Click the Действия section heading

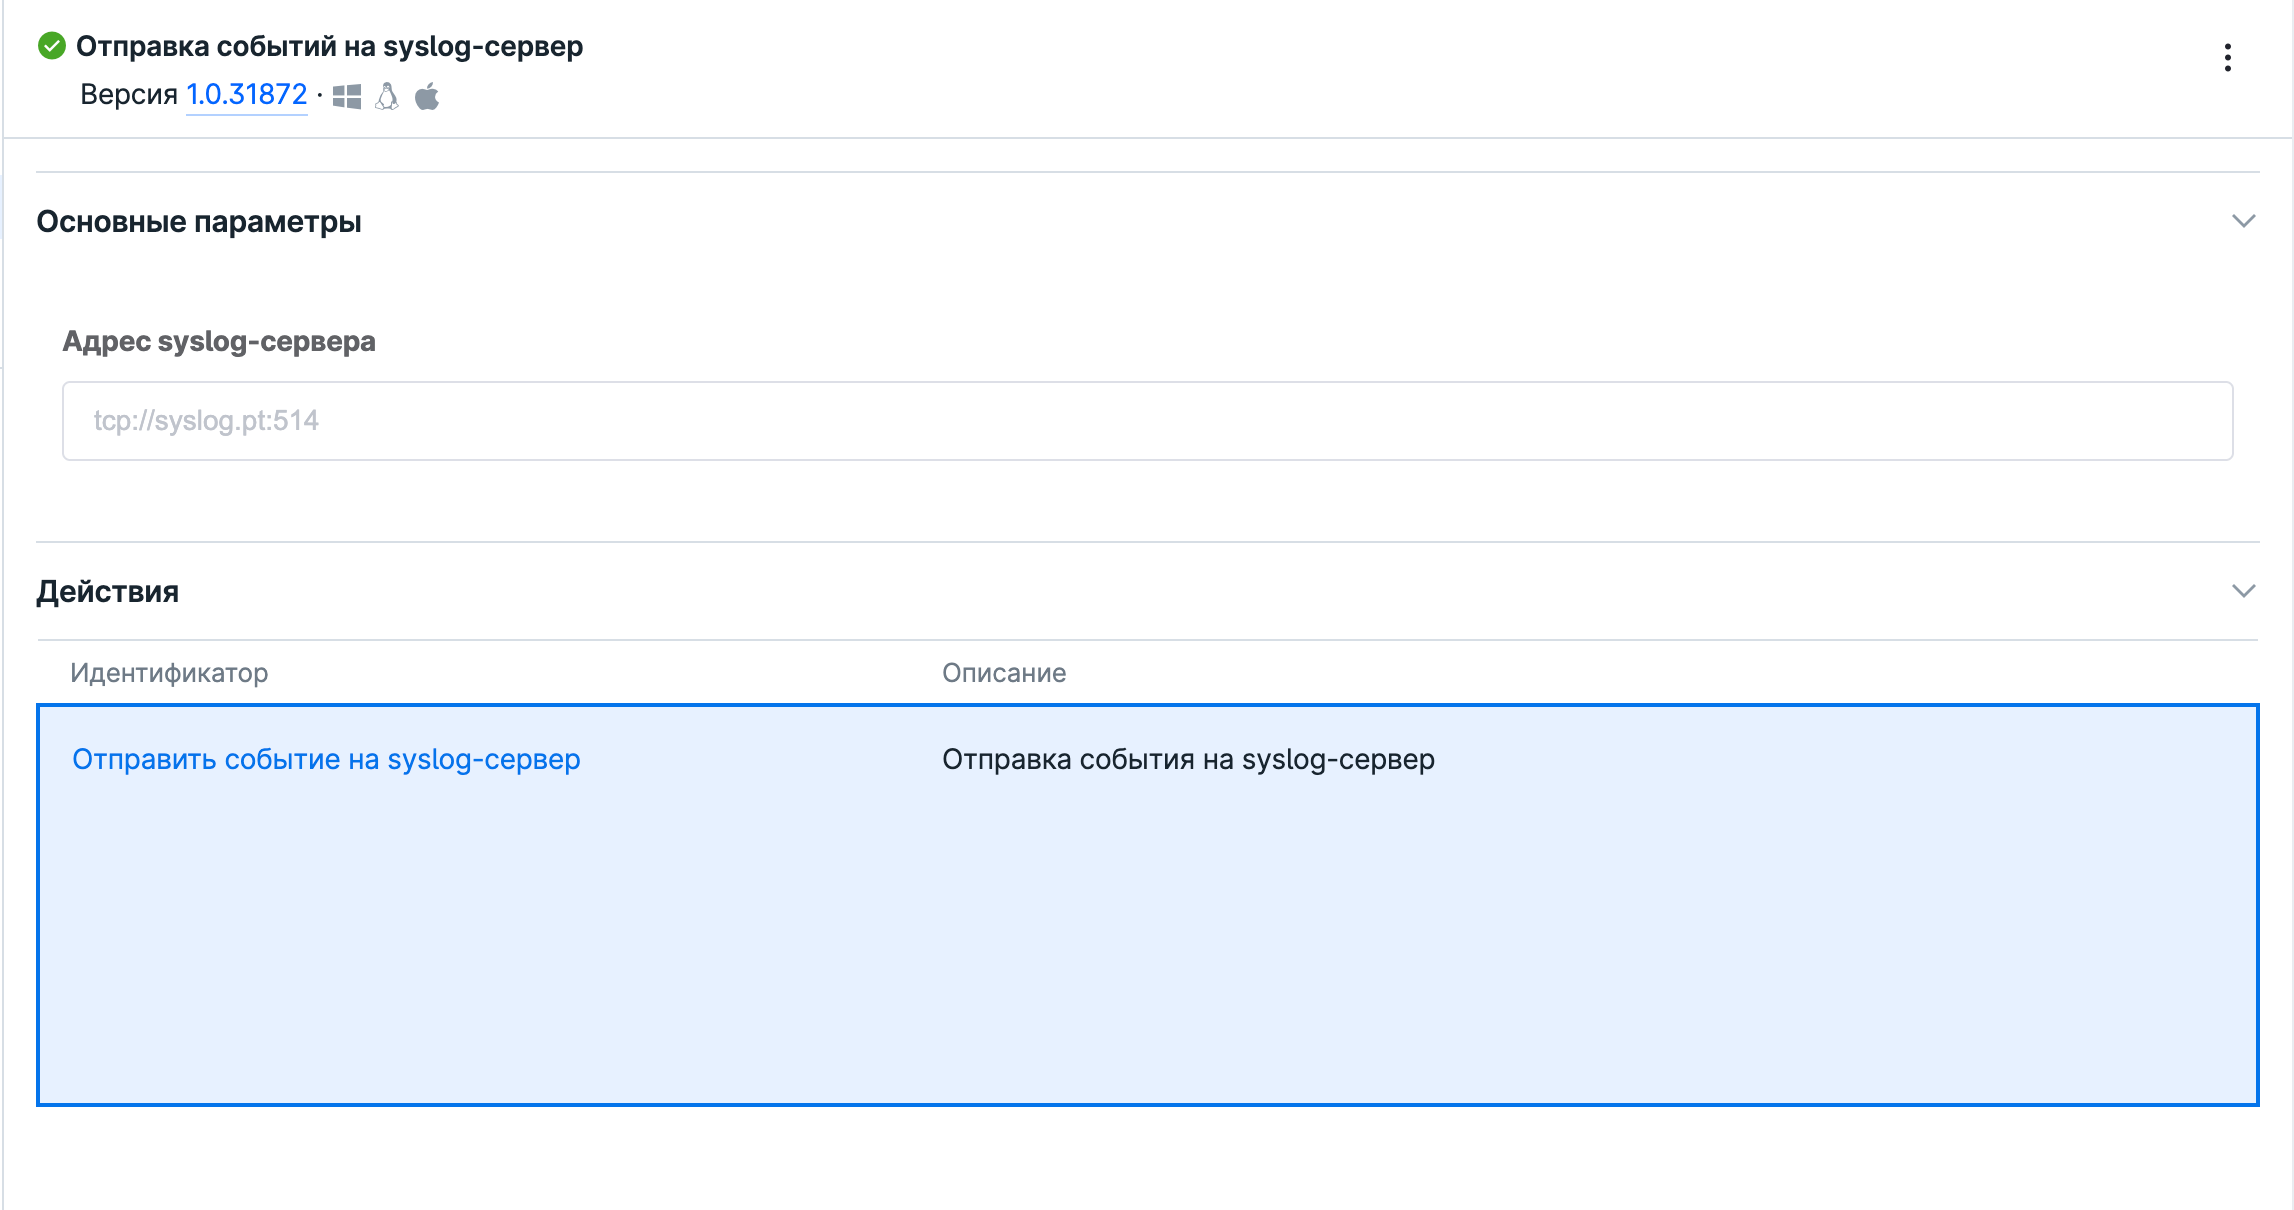(x=108, y=592)
